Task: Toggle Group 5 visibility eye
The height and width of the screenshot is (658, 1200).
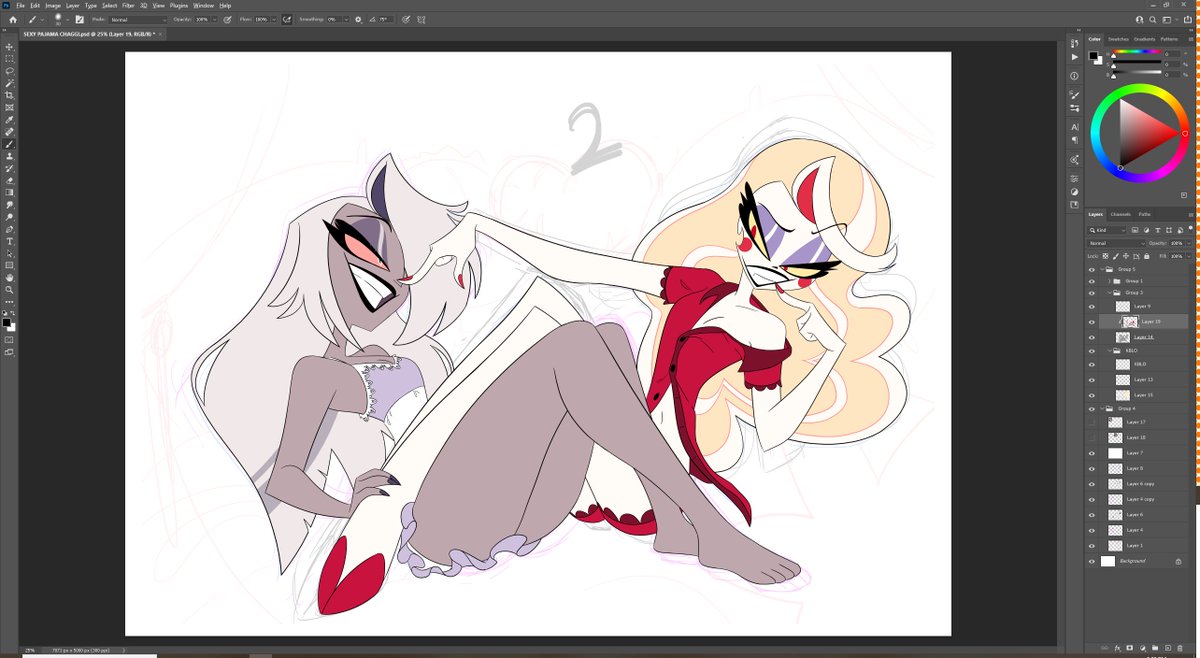Action: (x=1092, y=269)
